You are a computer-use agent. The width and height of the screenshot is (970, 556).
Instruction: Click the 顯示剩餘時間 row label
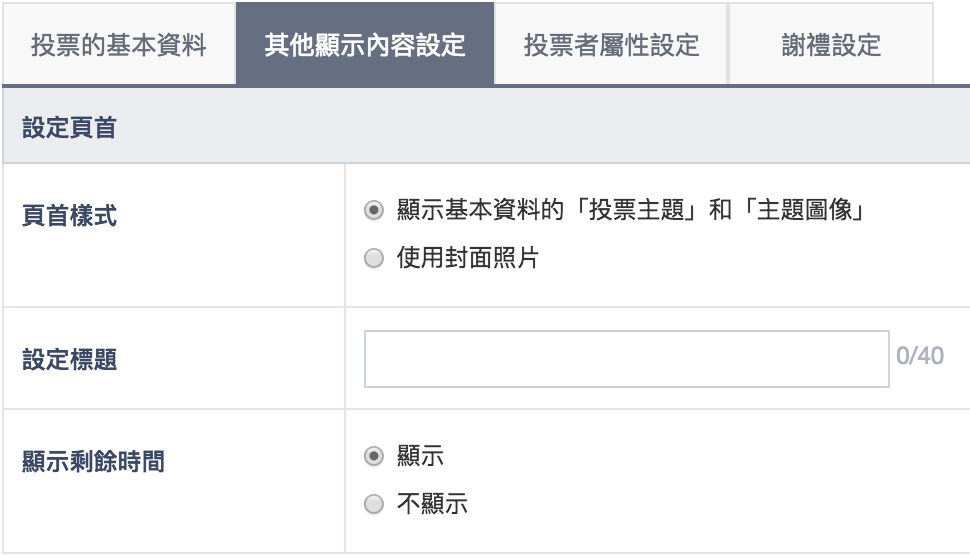pyautogui.click(x=93, y=462)
